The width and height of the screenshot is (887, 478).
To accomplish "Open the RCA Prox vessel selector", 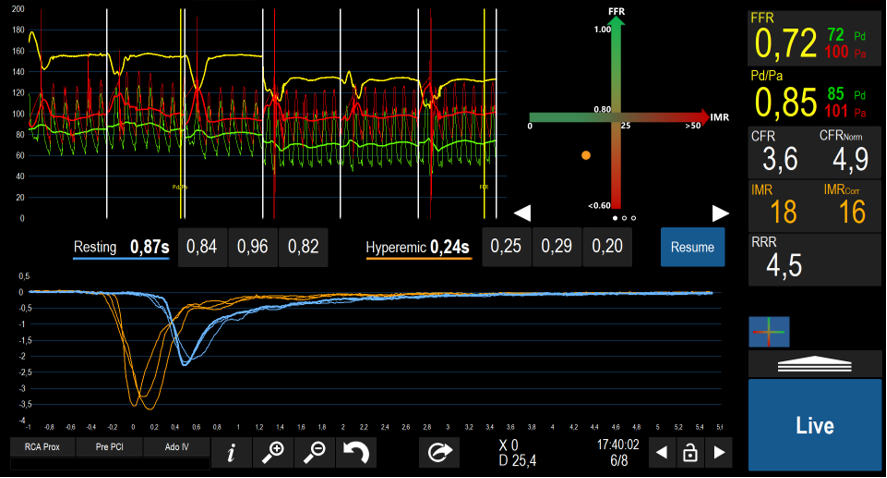I will [42, 447].
